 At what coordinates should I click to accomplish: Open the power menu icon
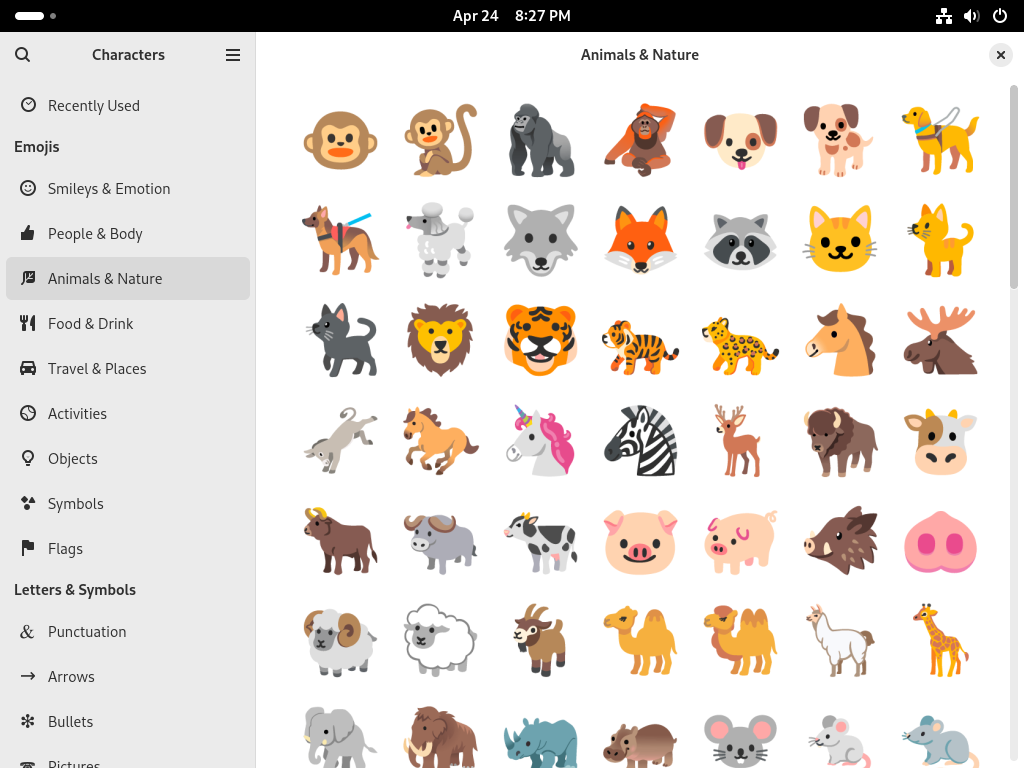[x=1000, y=16]
